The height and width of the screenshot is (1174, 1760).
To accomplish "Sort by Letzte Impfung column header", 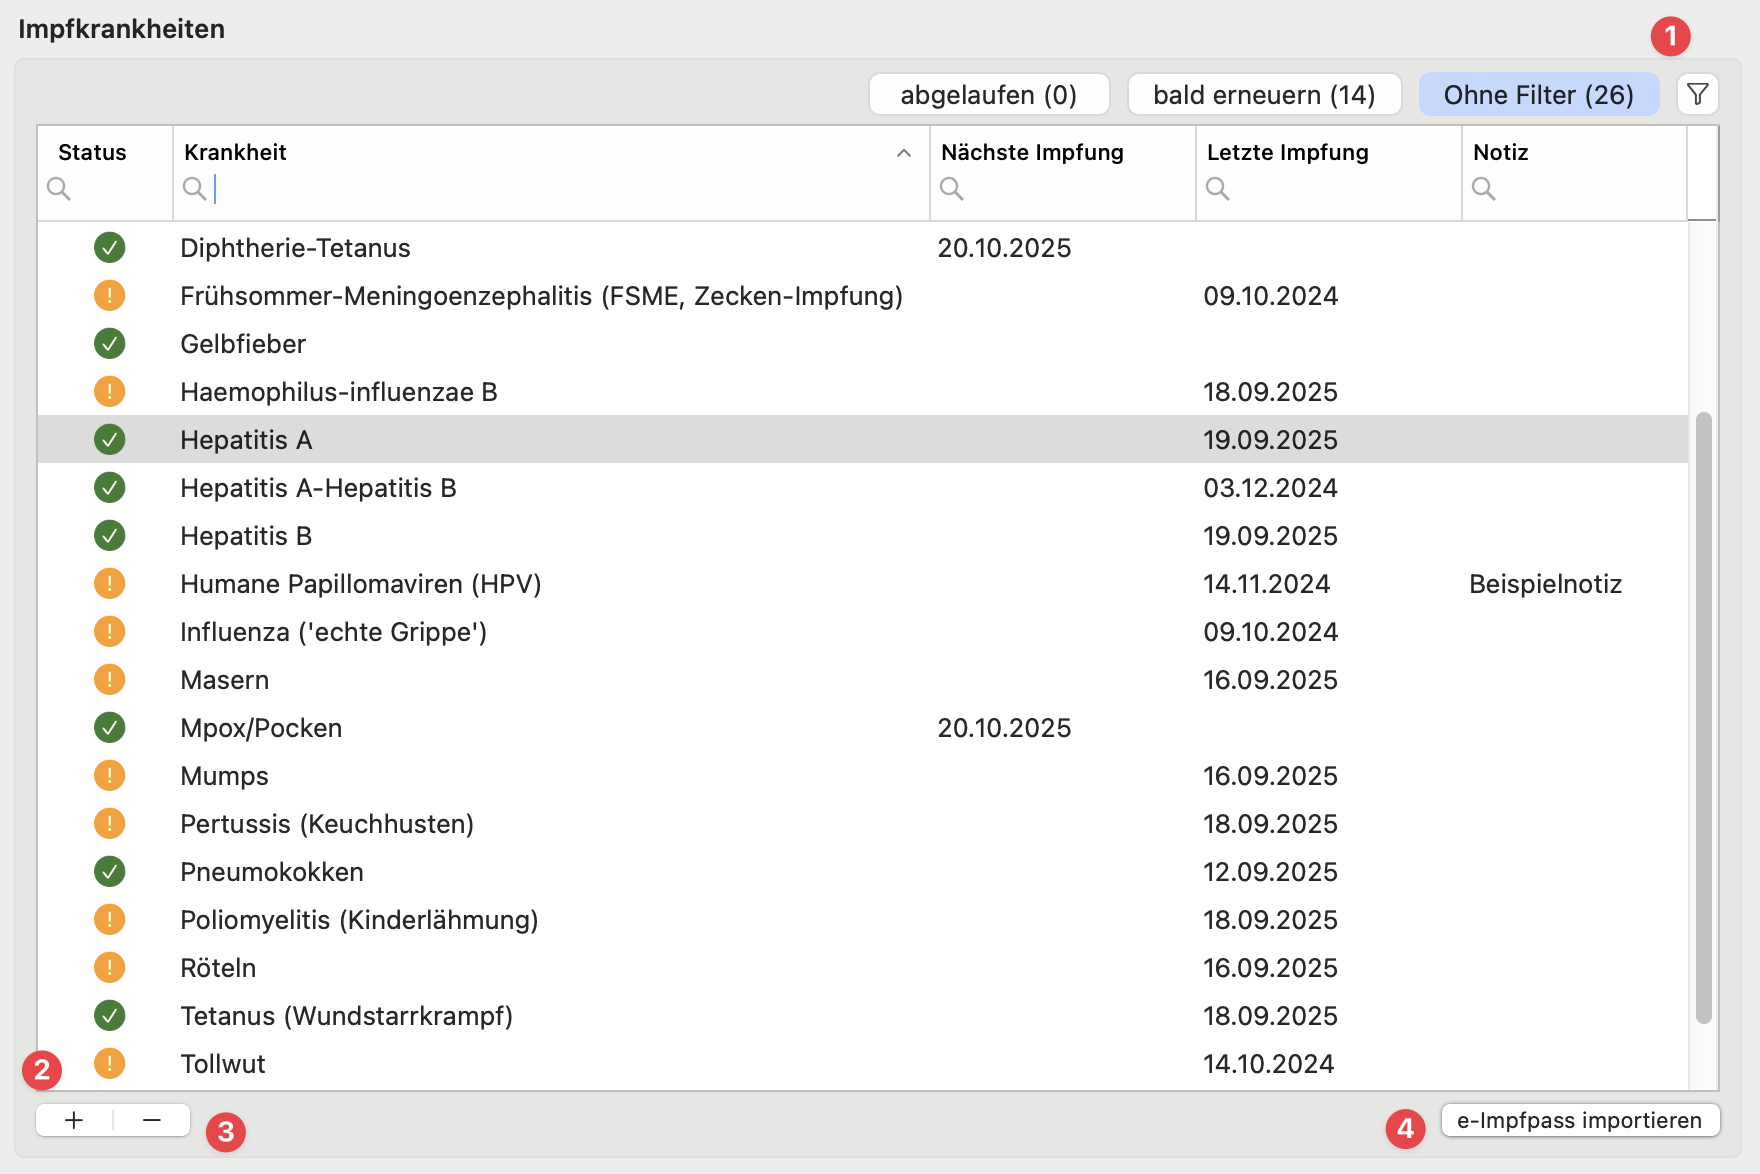I will pyautogui.click(x=1287, y=152).
